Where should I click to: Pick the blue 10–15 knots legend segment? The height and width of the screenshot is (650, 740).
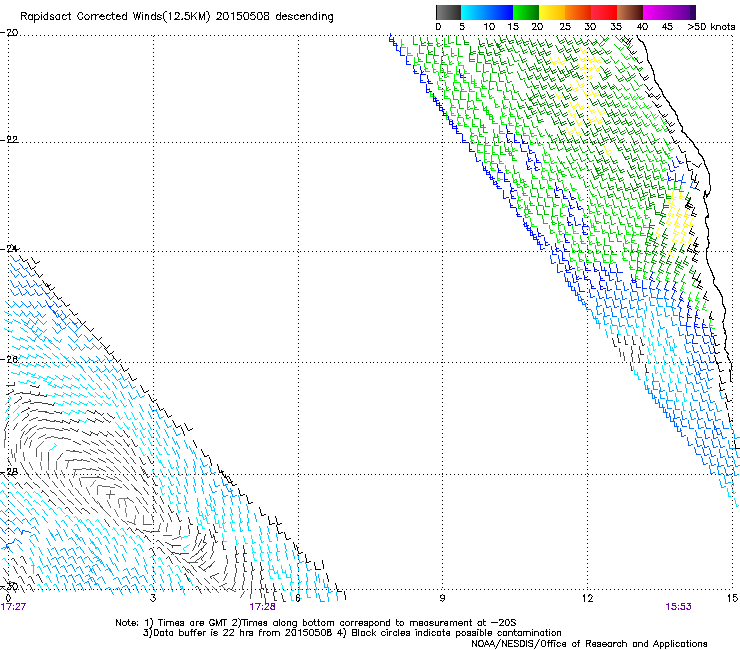[500, 12]
